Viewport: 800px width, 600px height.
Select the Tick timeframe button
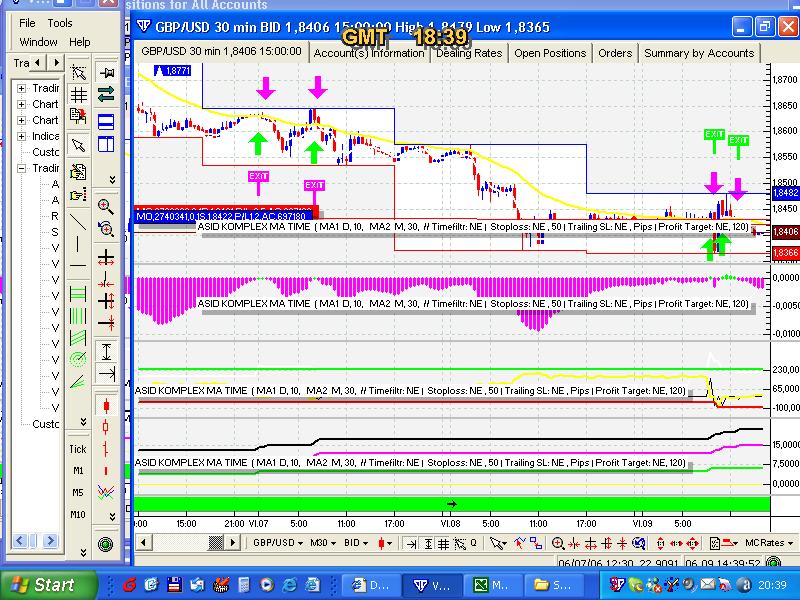78,449
